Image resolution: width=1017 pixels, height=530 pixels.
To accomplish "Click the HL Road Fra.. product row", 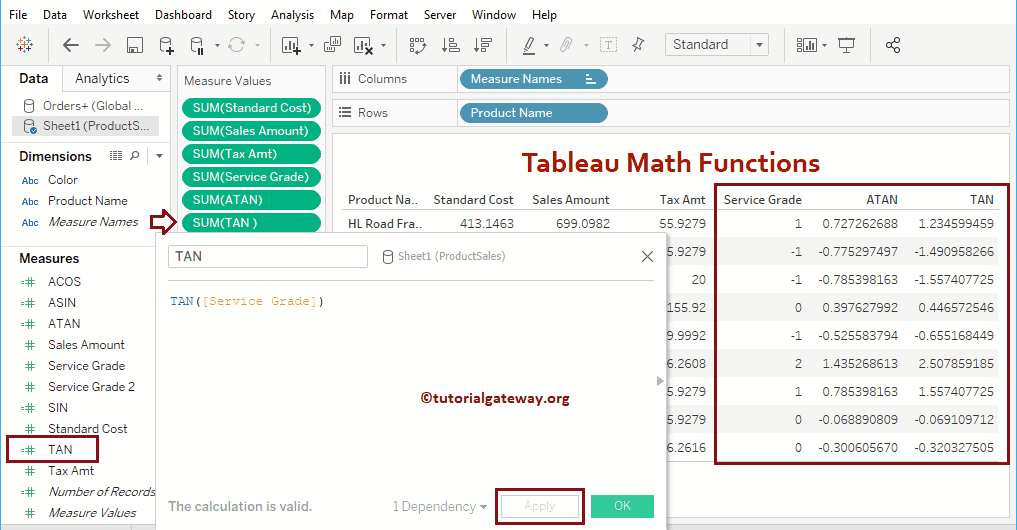I will point(385,224).
